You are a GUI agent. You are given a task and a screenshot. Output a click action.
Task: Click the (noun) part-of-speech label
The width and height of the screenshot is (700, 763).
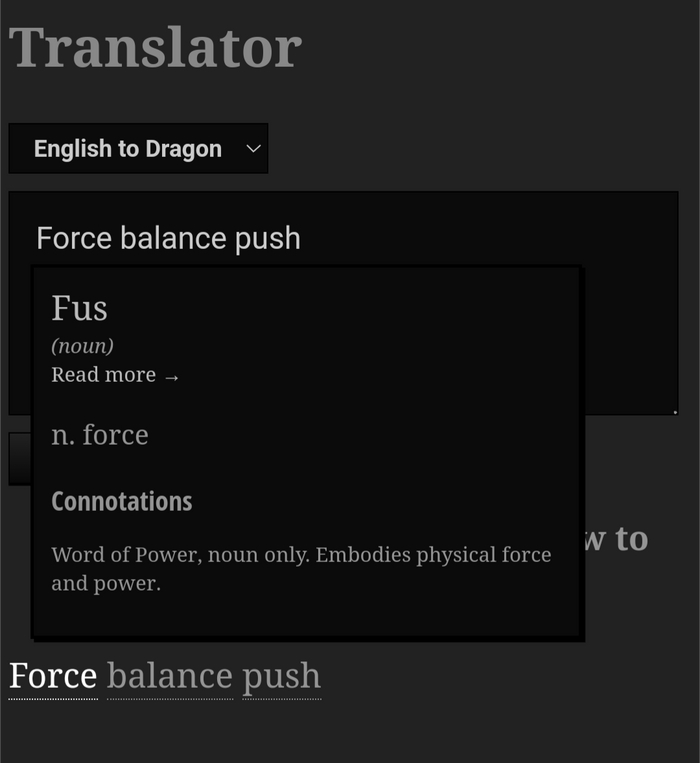pos(82,346)
